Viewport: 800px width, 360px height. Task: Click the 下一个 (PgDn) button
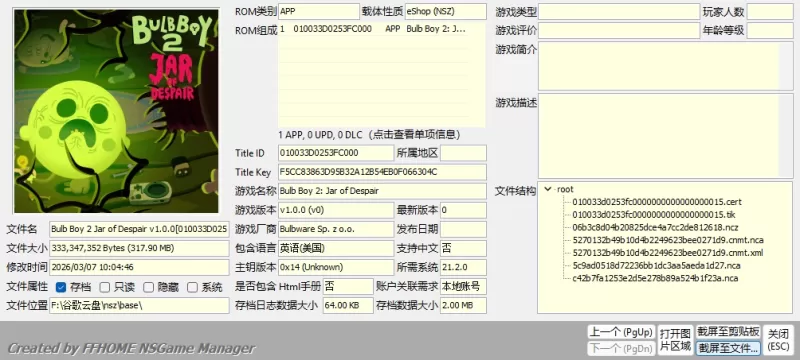pos(620,348)
